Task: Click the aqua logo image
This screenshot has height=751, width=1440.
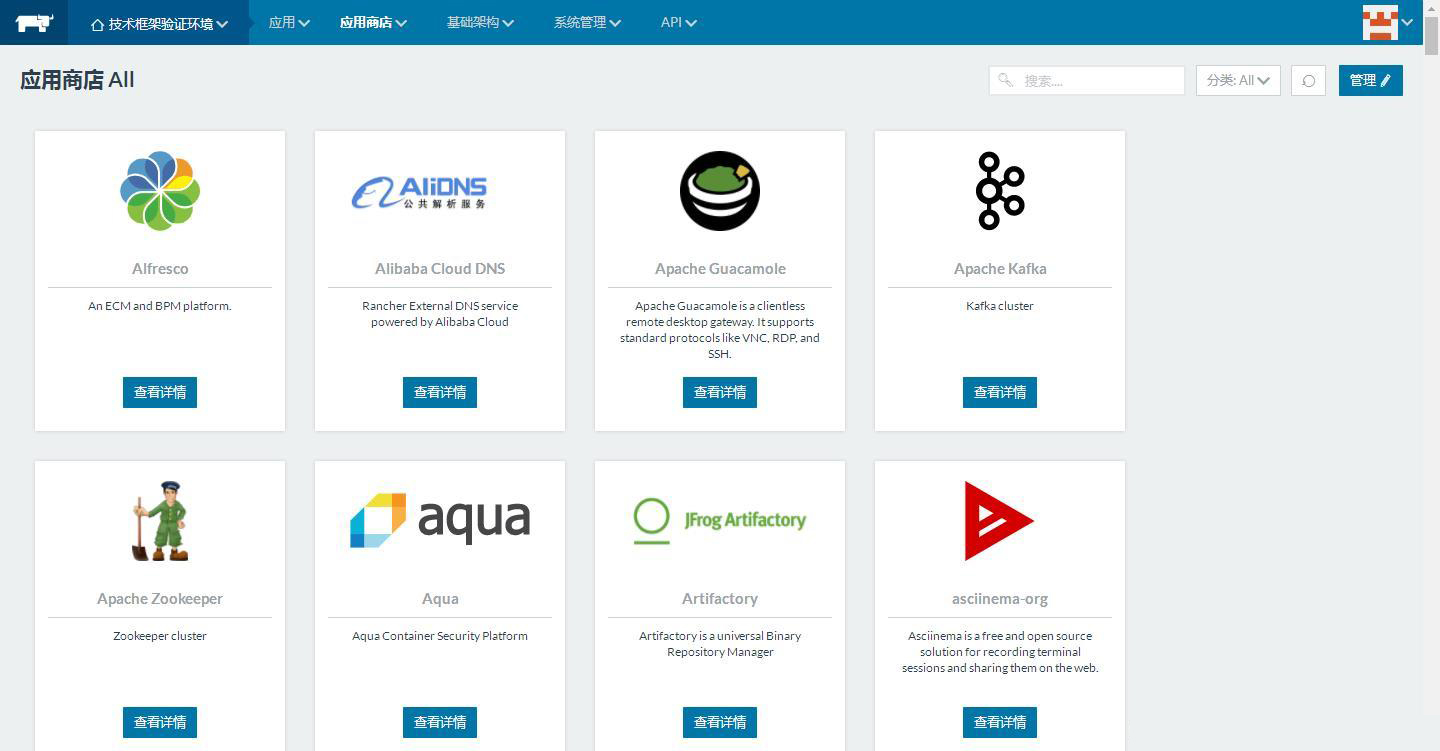Action: pyautogui.click(x=440, y=520)
